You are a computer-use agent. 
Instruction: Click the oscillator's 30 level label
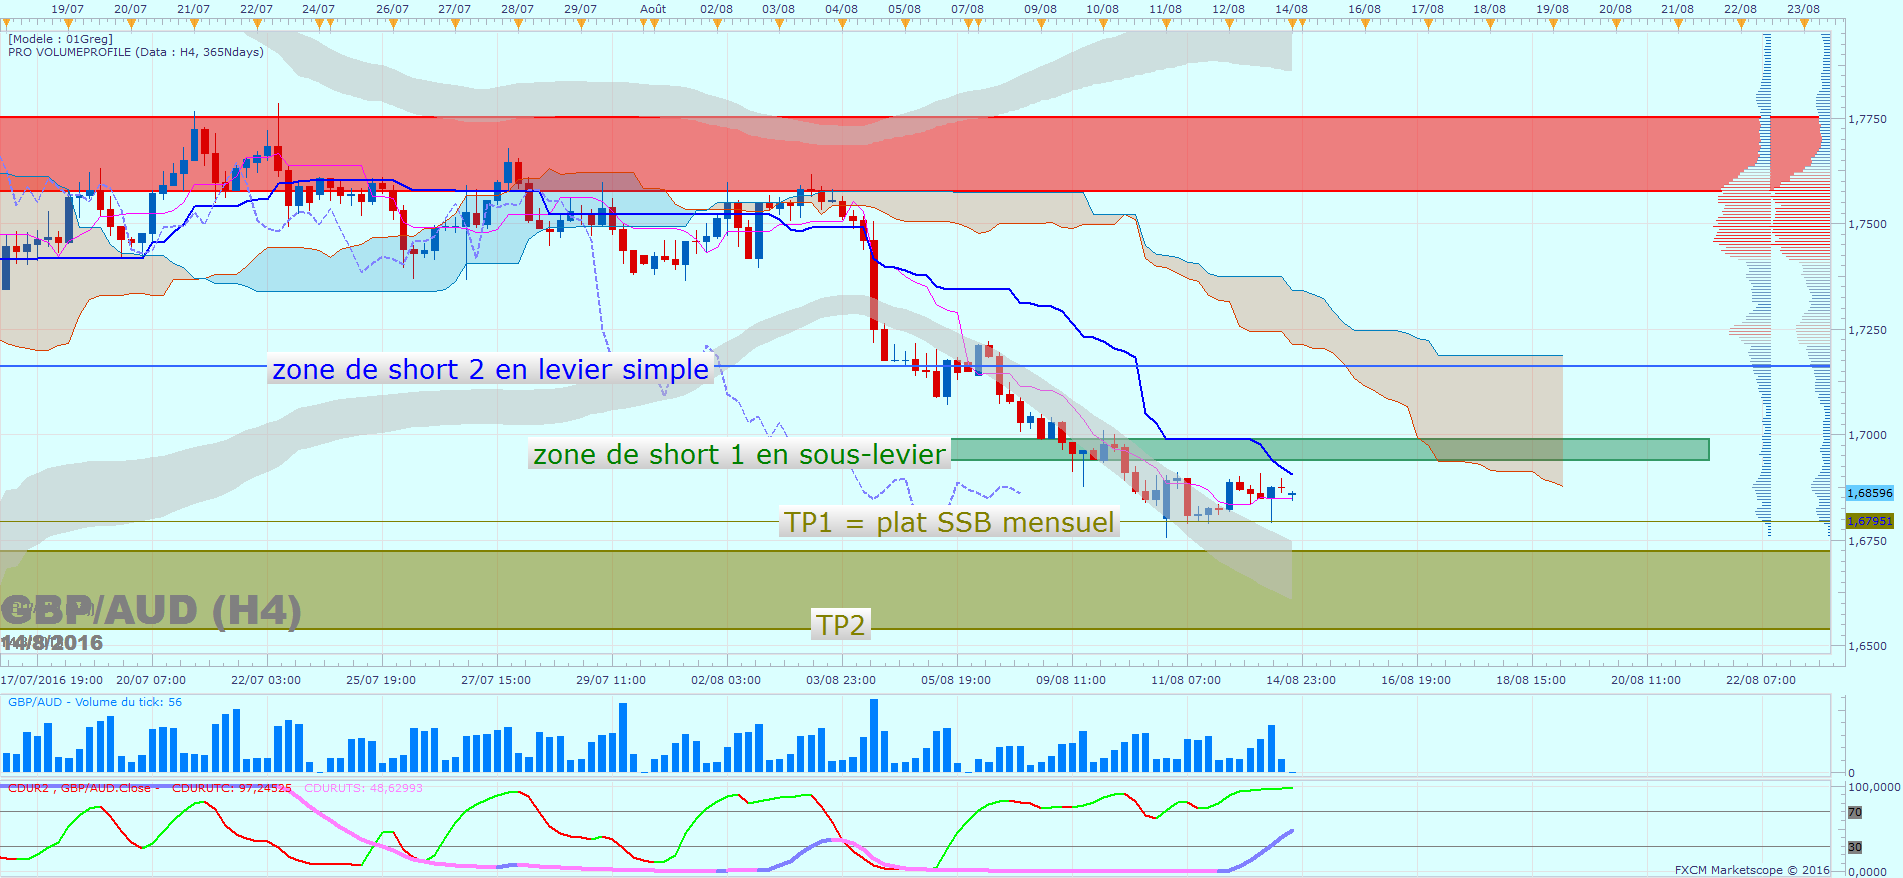click(x=1855, y=847)
